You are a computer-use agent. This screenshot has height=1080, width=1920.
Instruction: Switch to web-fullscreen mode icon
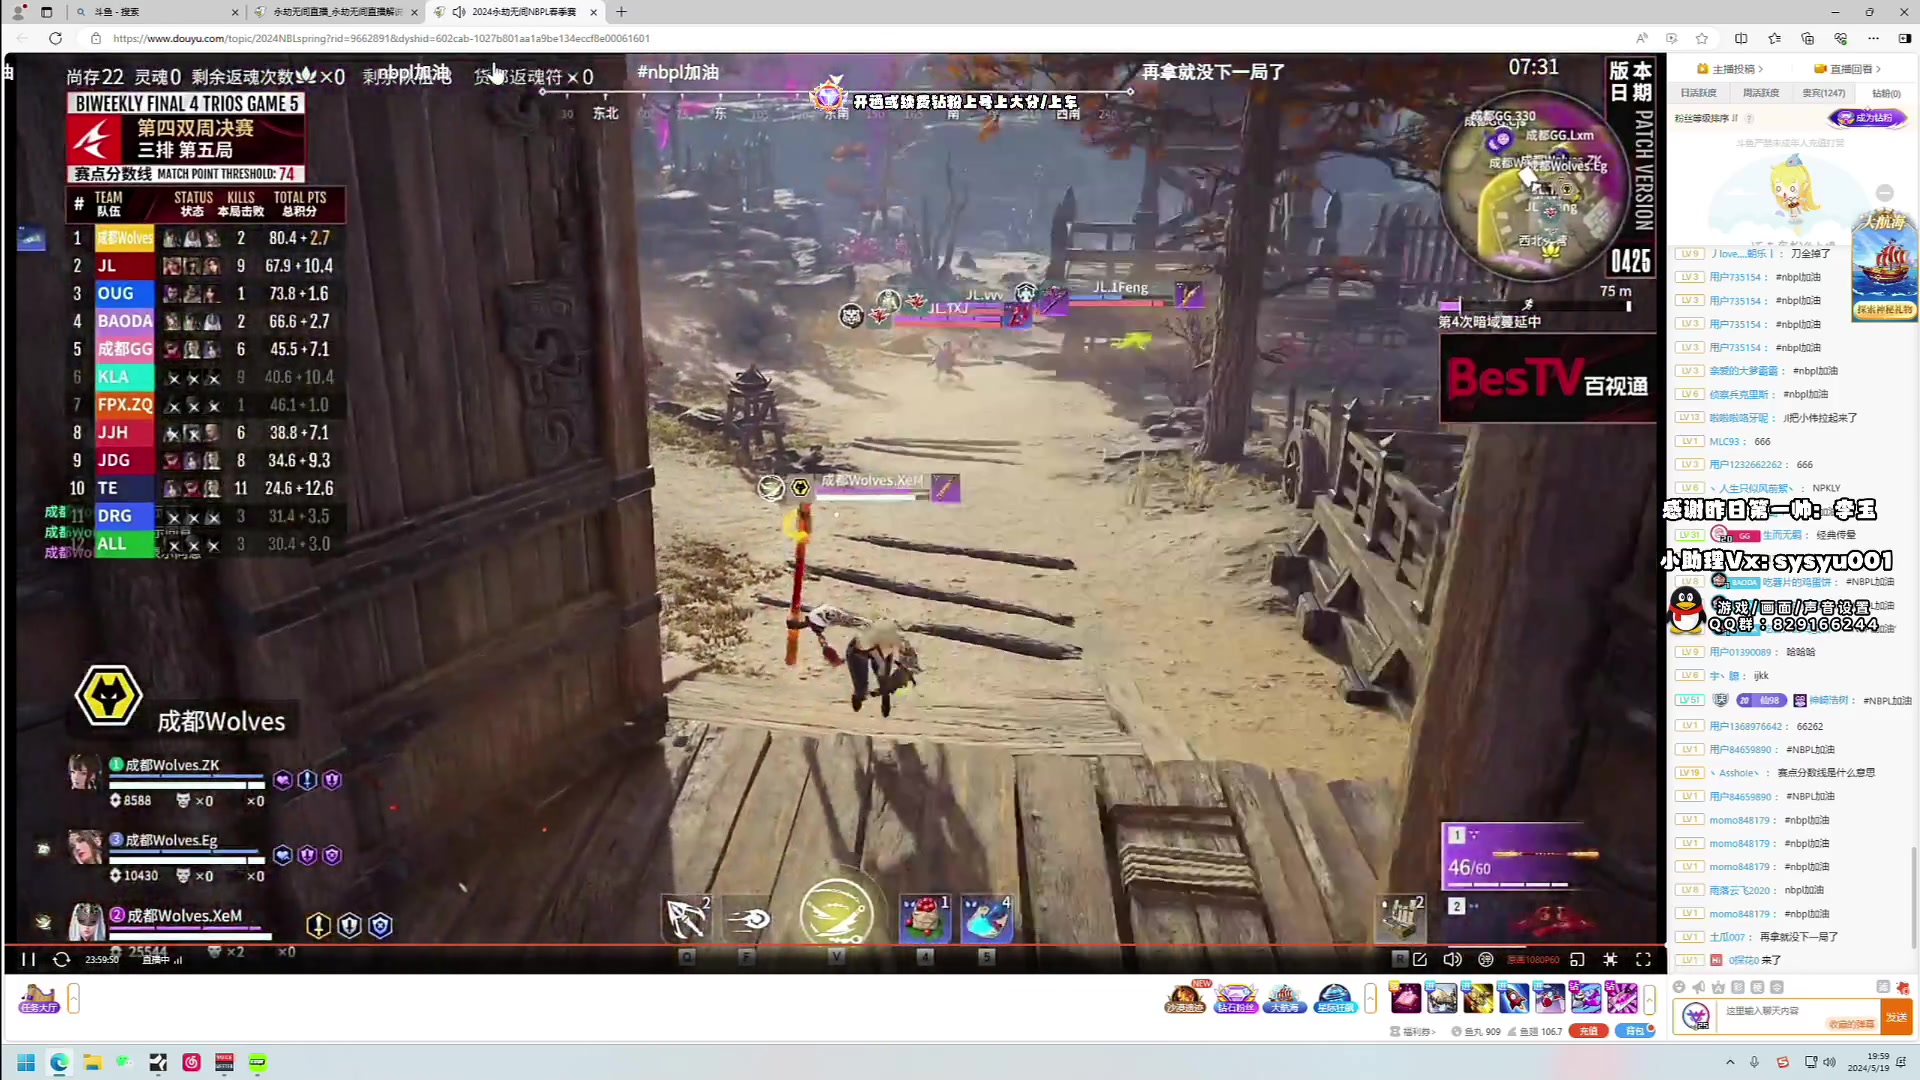pos(1577,959)
